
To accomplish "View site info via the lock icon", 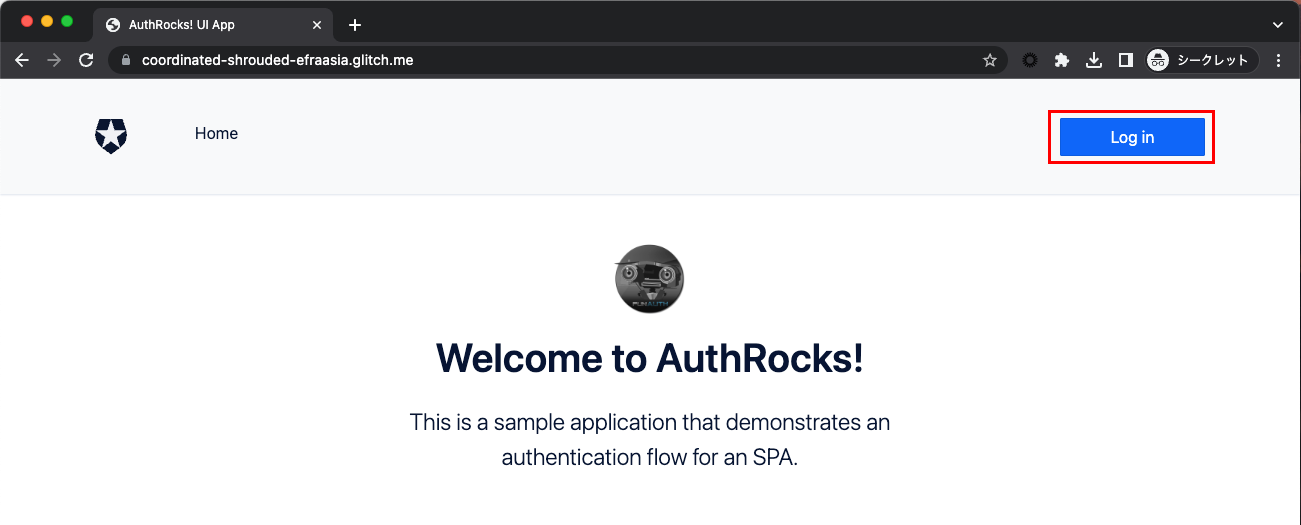I will [x=126, y=60].
